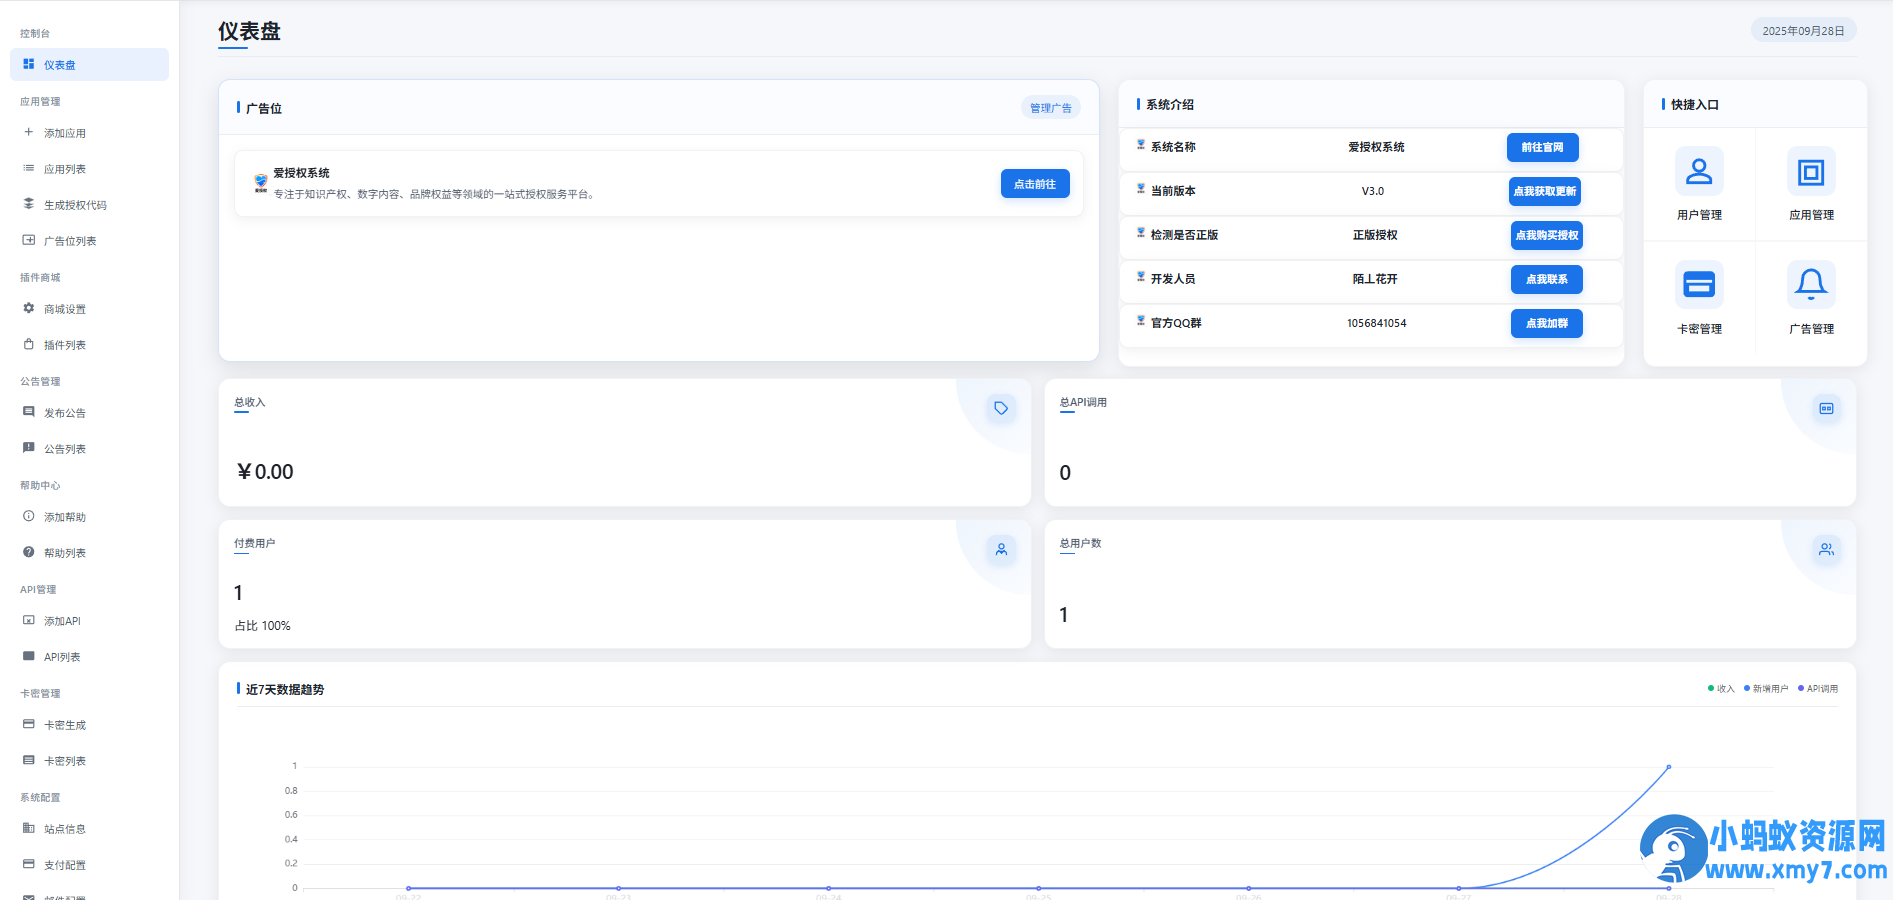
Task: Click 点我获取更新 button
Action: 1544,191
